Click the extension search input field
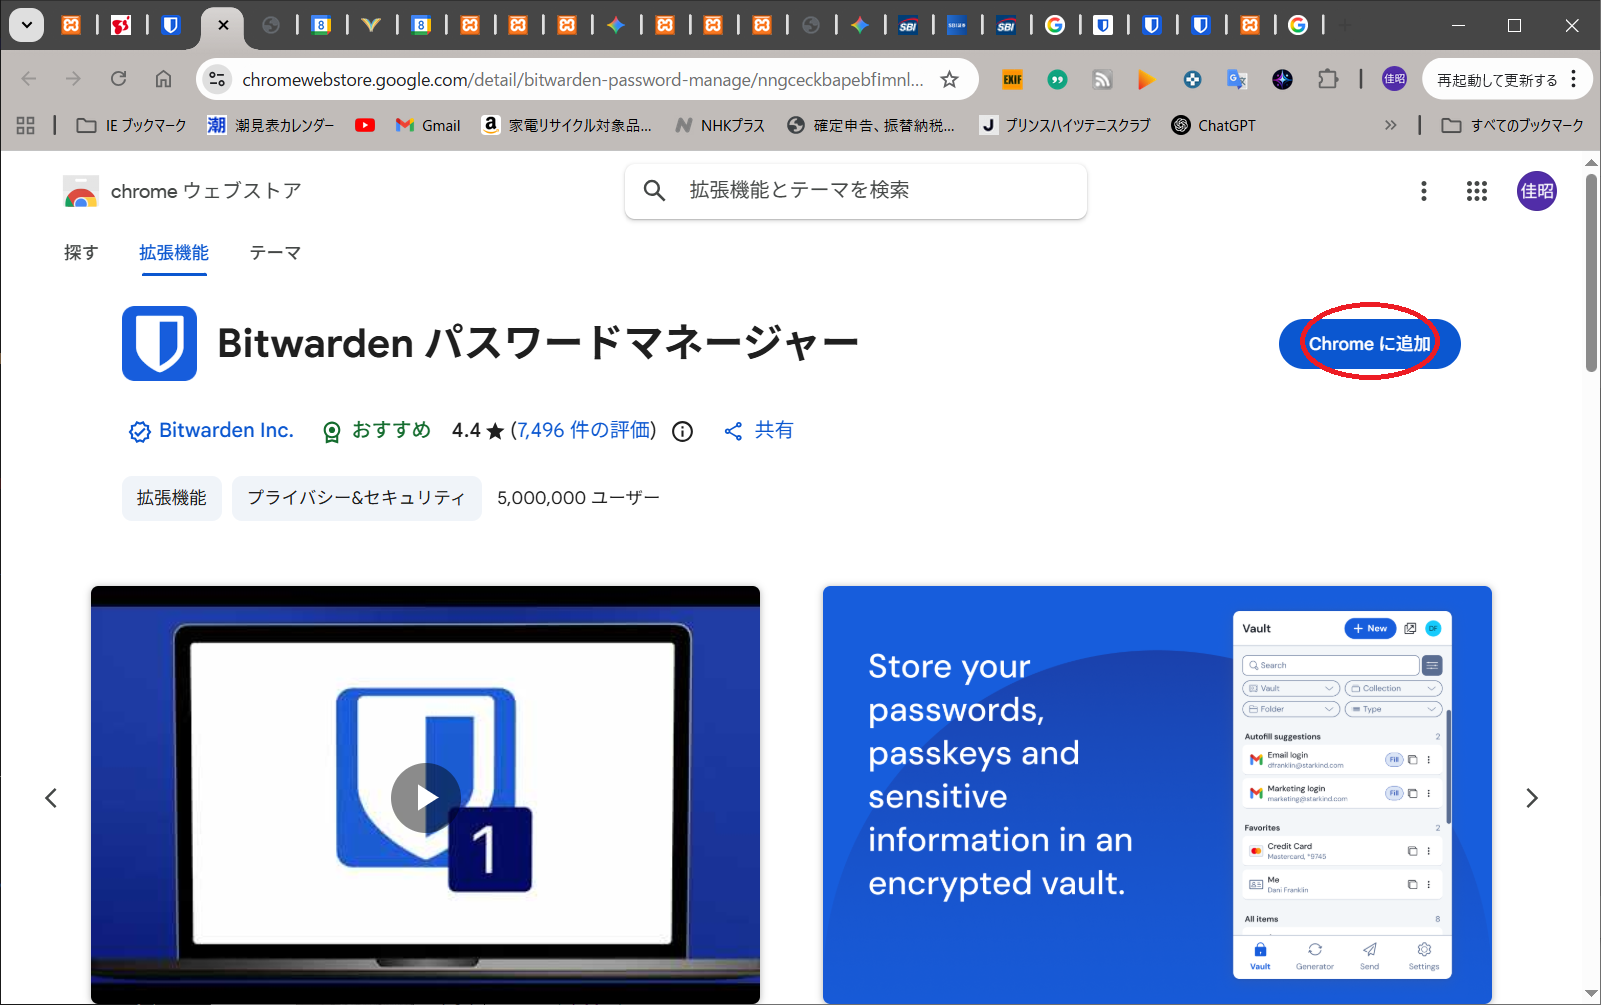Viewport: 1601px width, 1005px height. (x=870, y=190)
